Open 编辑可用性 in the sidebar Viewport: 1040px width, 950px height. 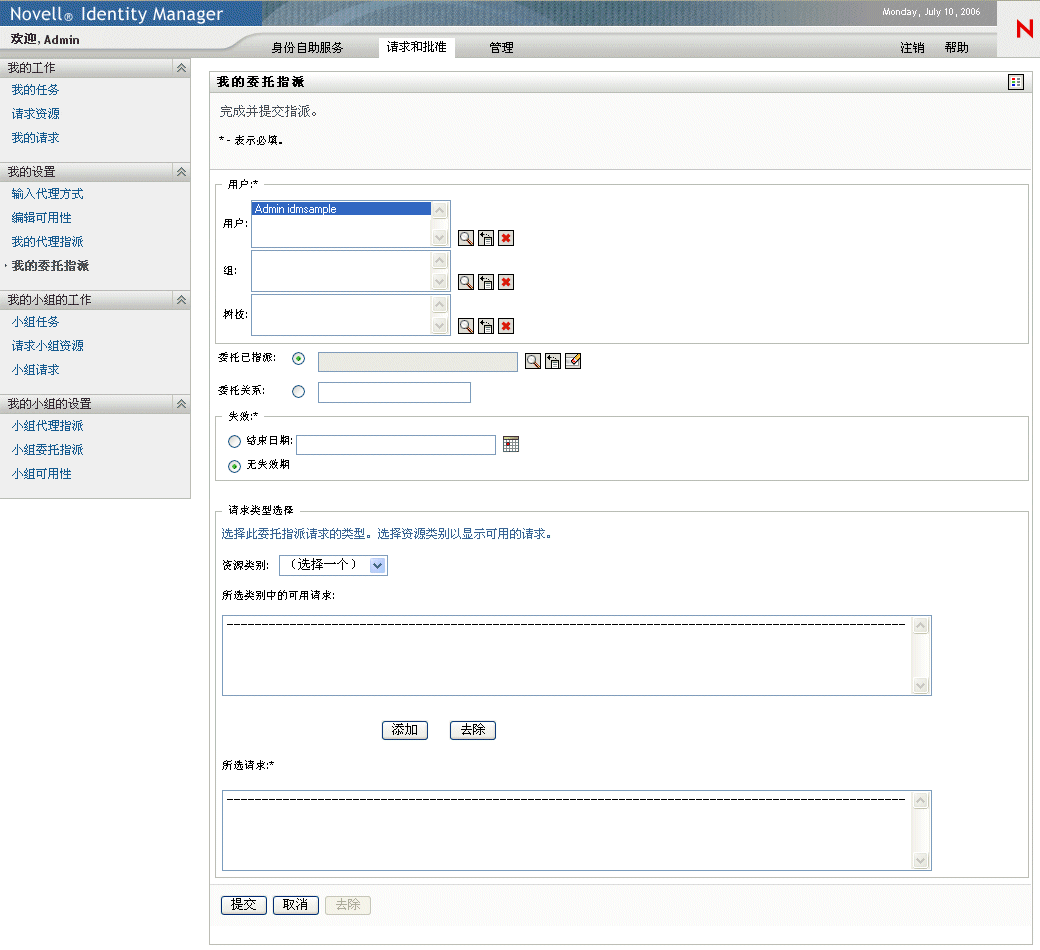coord(41,218)
